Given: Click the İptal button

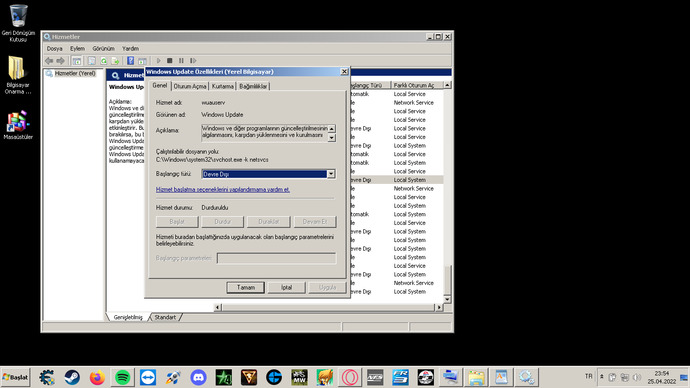Looking at the screenshot, I should click(286, 287).
